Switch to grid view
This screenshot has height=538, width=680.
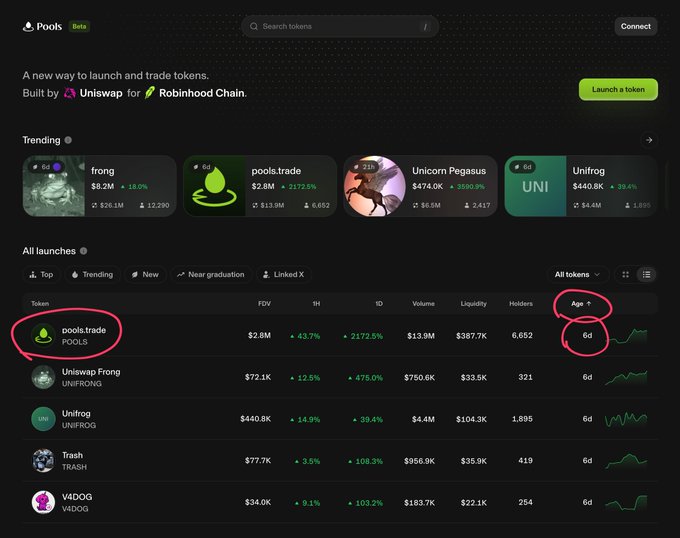click(625, 274)
